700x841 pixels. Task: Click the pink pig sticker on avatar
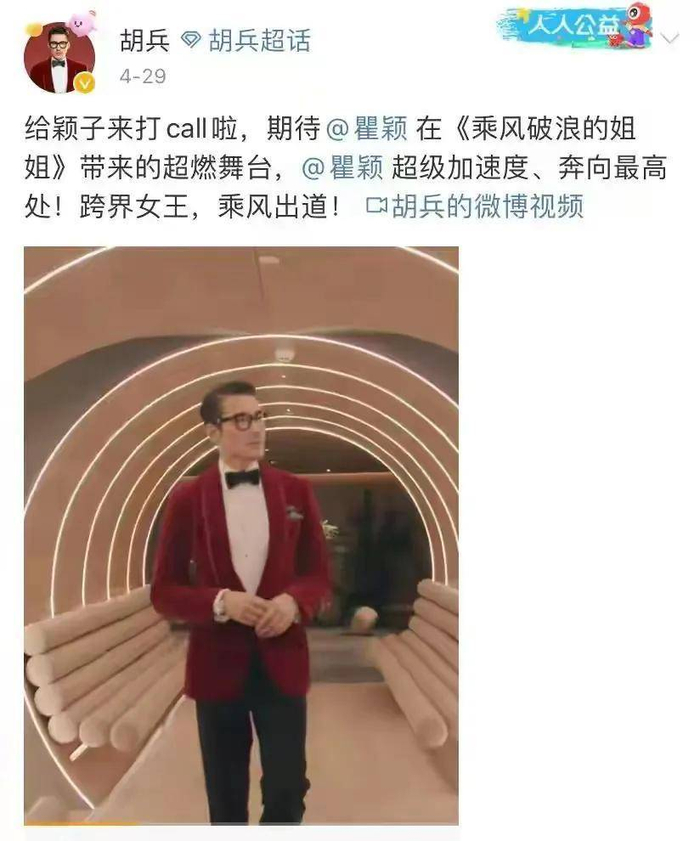82,23
